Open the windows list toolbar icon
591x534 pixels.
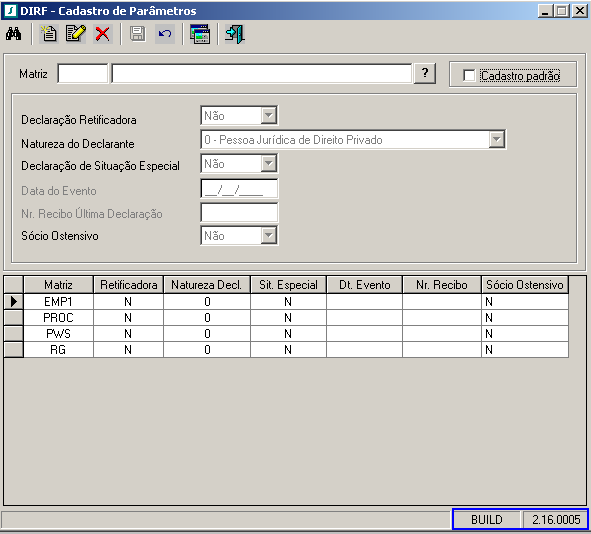[x=200, y=34]
